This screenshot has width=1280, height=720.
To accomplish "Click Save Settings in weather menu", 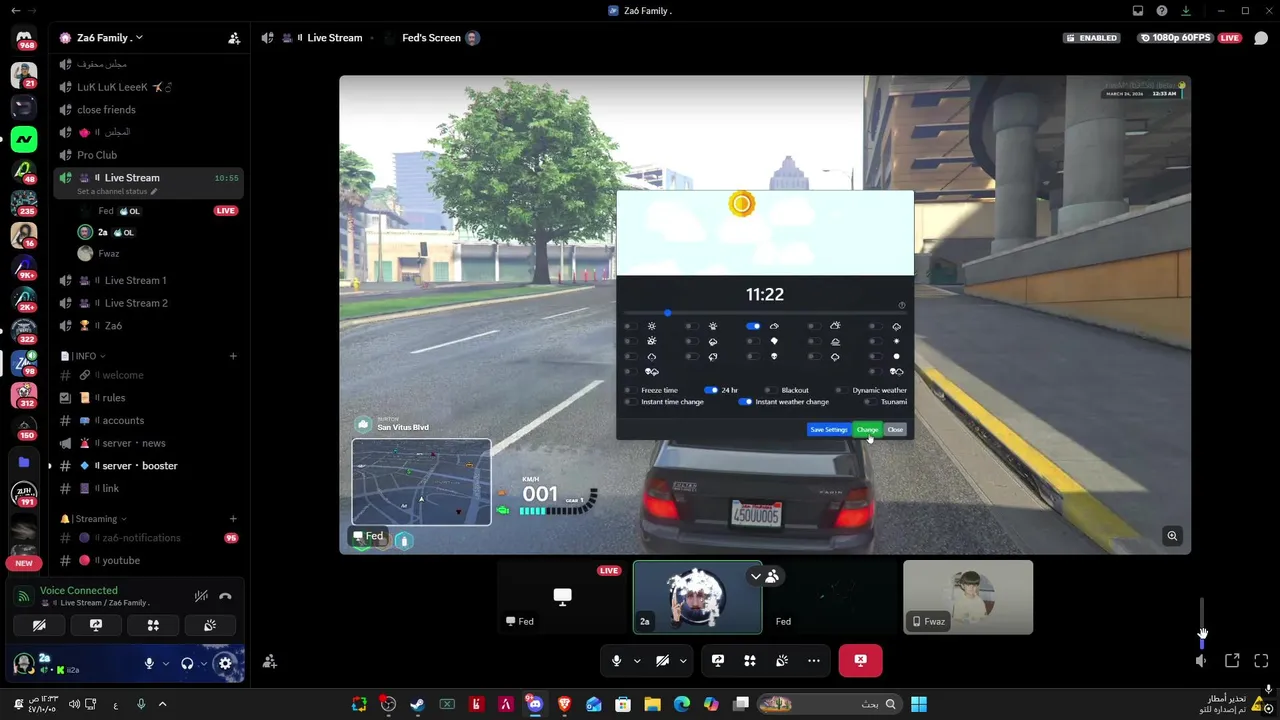I will click(829, 430).
